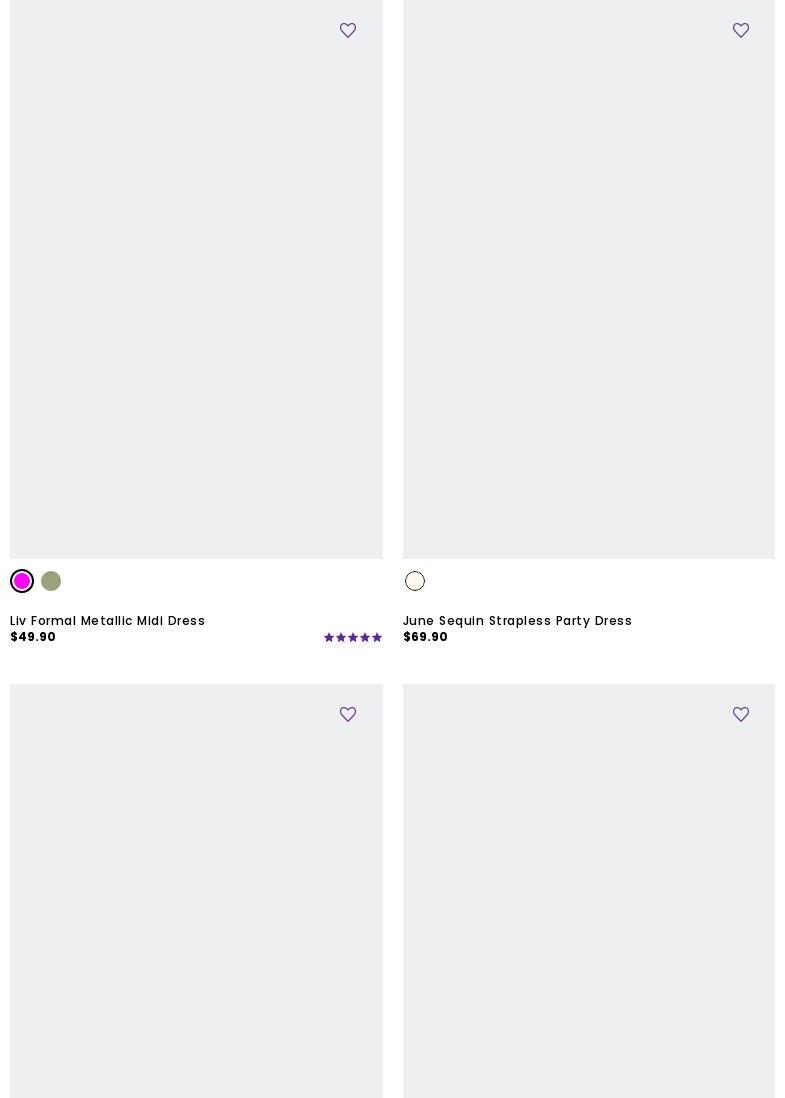Click second star of Liv dress rating
Screen dimensions: 785x1098
coord(341,637)
